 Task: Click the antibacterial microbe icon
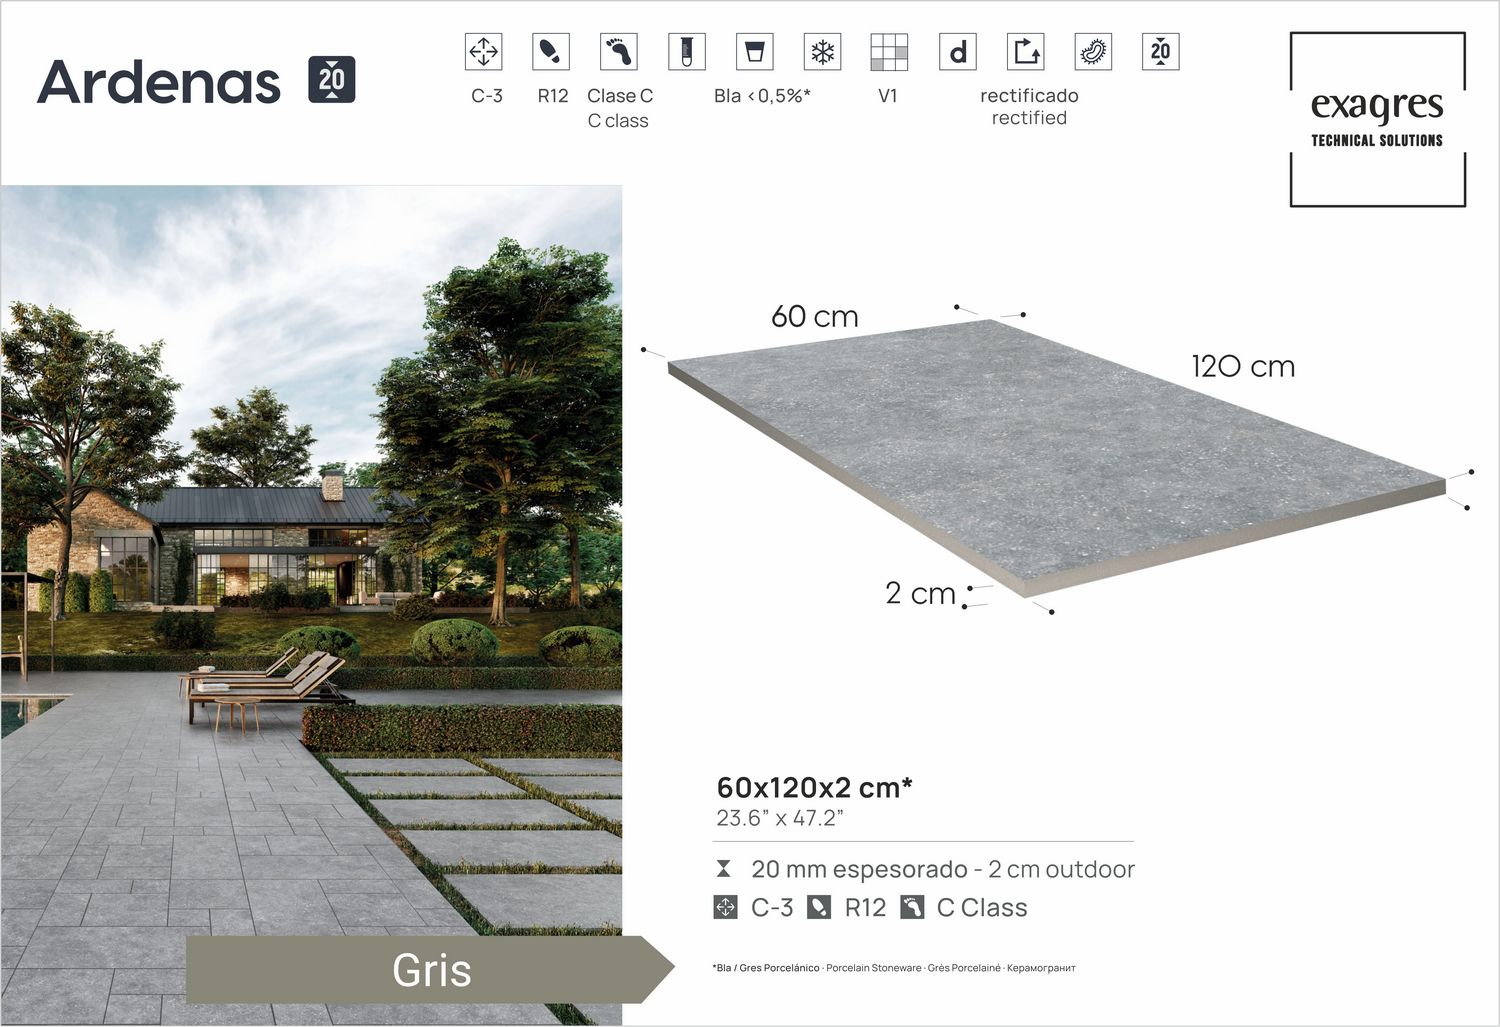(x=1093, y=52)
